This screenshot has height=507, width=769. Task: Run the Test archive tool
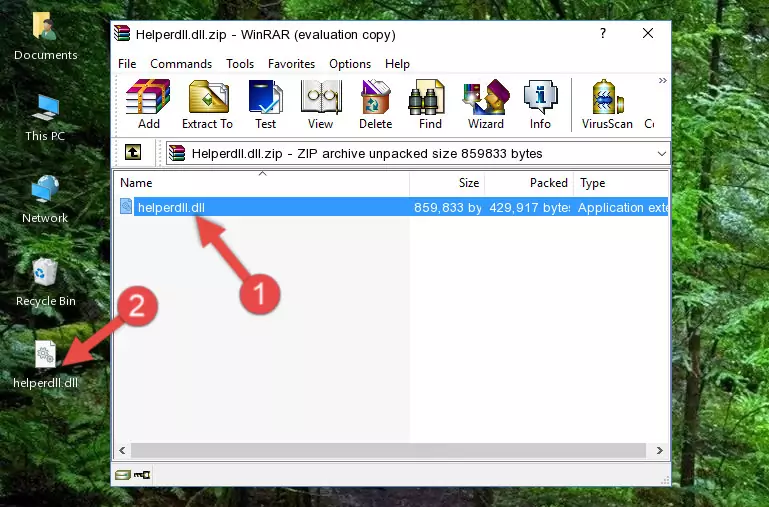pyautogui.click(x=265, y=104)
